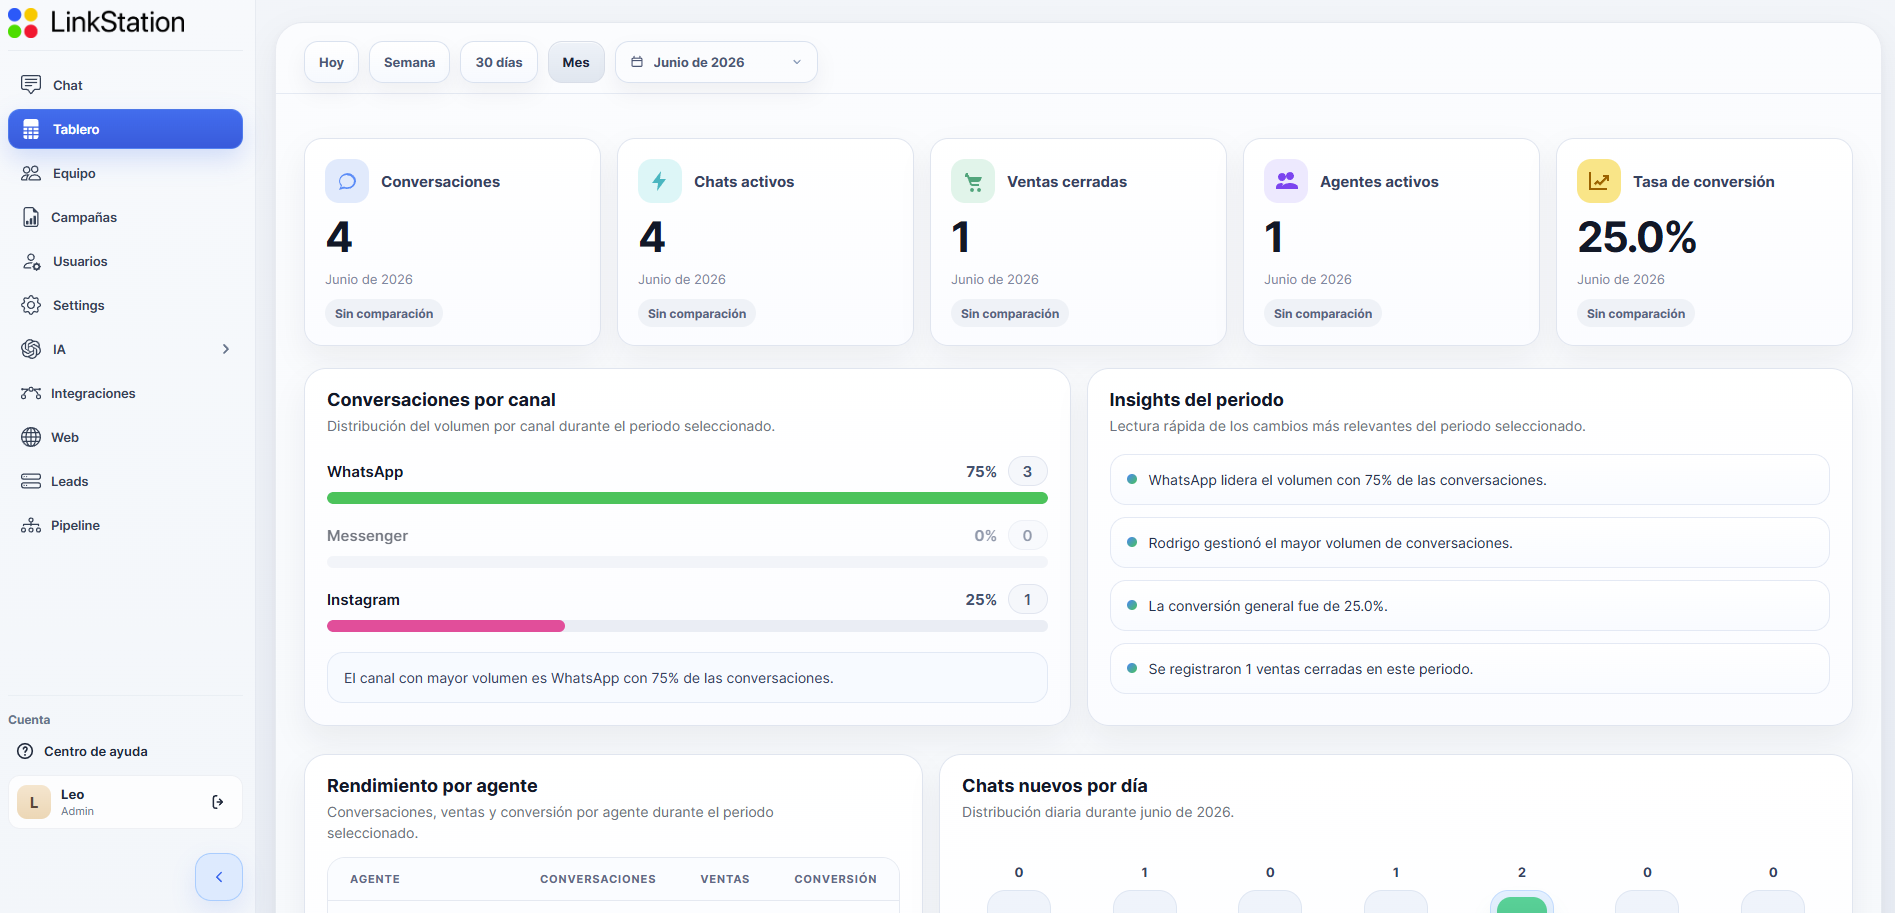Collapse the sidebar with the chevron button
The image size is (1895, 913).
click(219, 877)
